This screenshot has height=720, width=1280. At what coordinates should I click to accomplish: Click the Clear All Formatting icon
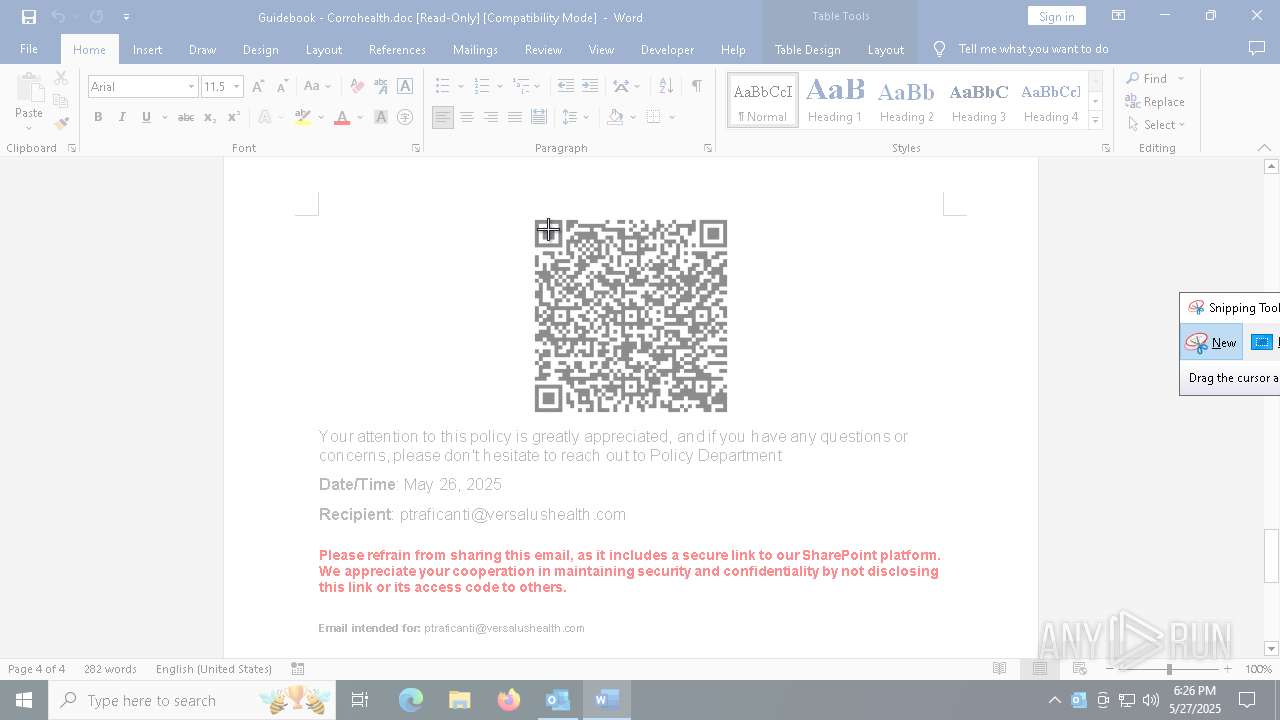[357, 86]
